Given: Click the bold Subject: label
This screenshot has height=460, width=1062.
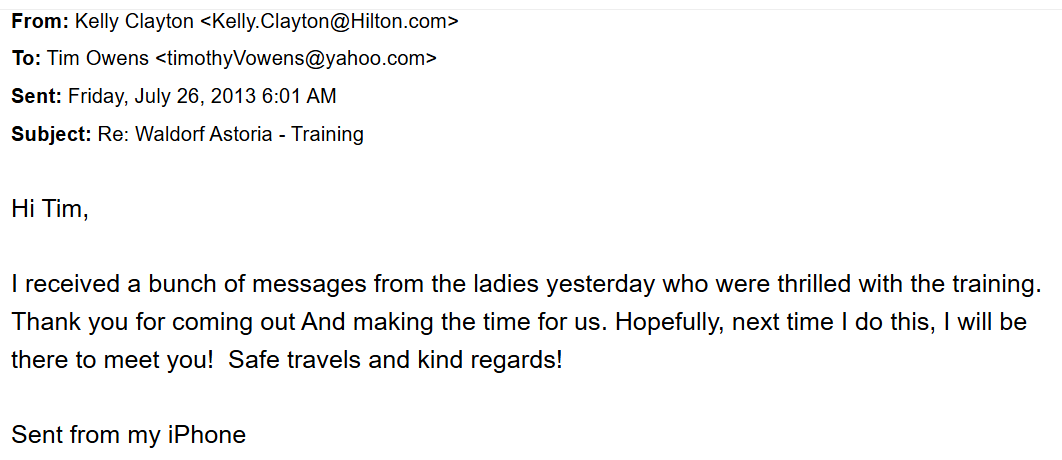Looking at the screenshot, I should [51, 134].
